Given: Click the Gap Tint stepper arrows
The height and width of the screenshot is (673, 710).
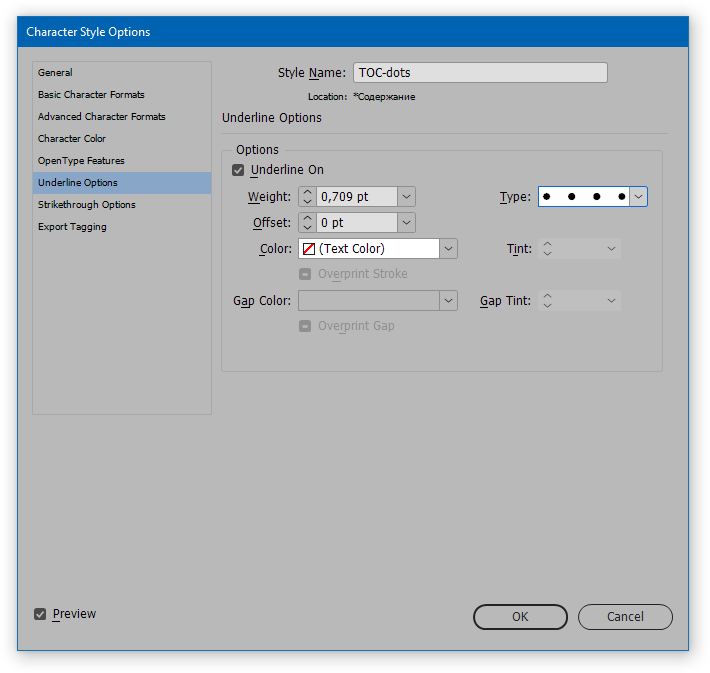Looking at the screenshot, I should pyautogui.click(x=547, y=301).
